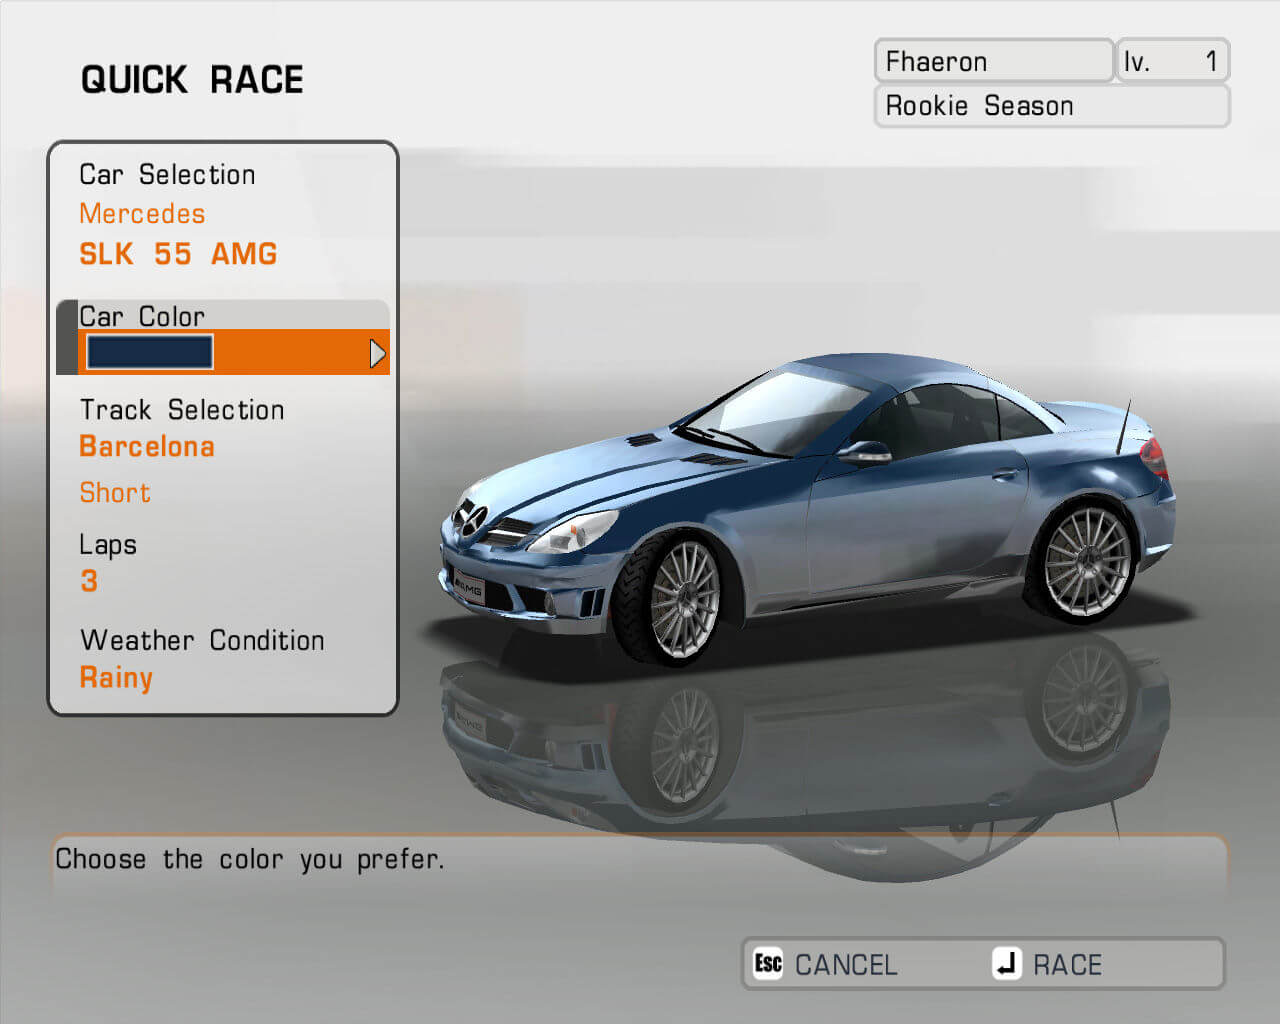Click the Fhaeron player name box
Screen dimensions: 1280x1024
point(994,61)
